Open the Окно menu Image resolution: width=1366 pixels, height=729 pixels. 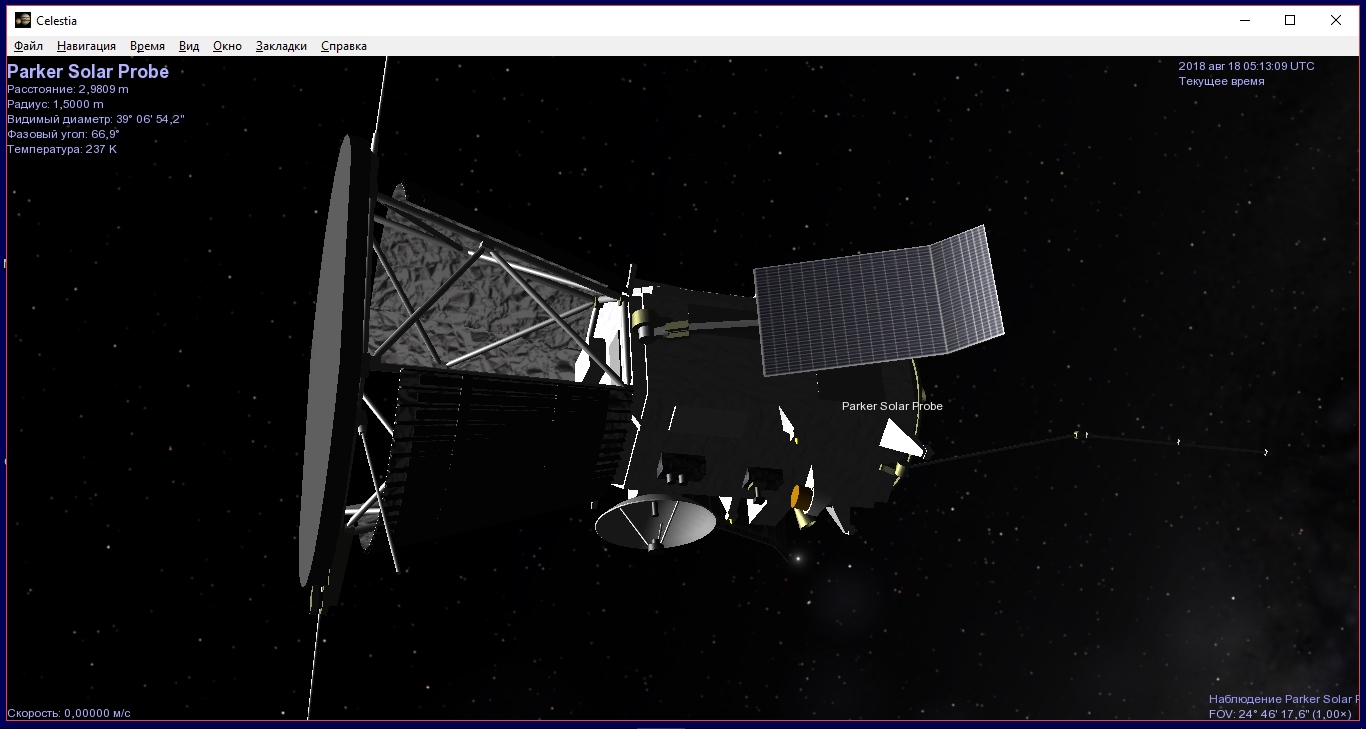click(227, 46)
